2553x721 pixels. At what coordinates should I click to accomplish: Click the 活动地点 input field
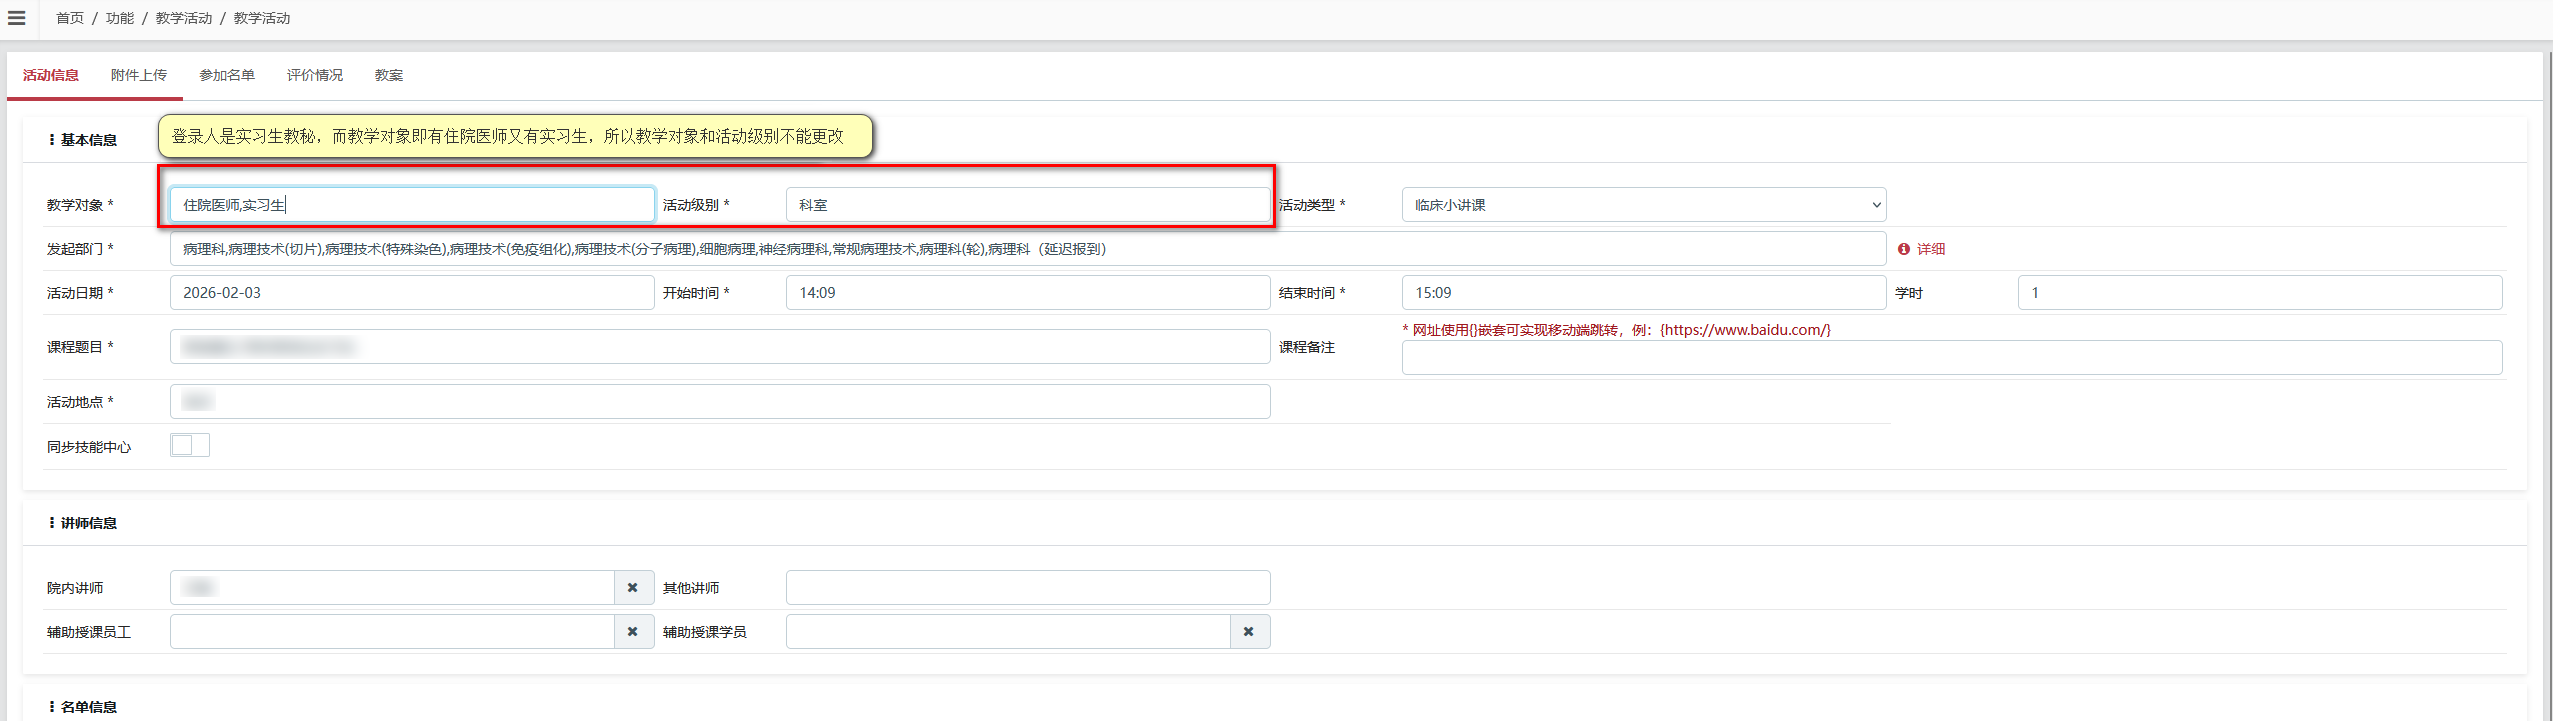pyautogui.click(x=720, y=402)
